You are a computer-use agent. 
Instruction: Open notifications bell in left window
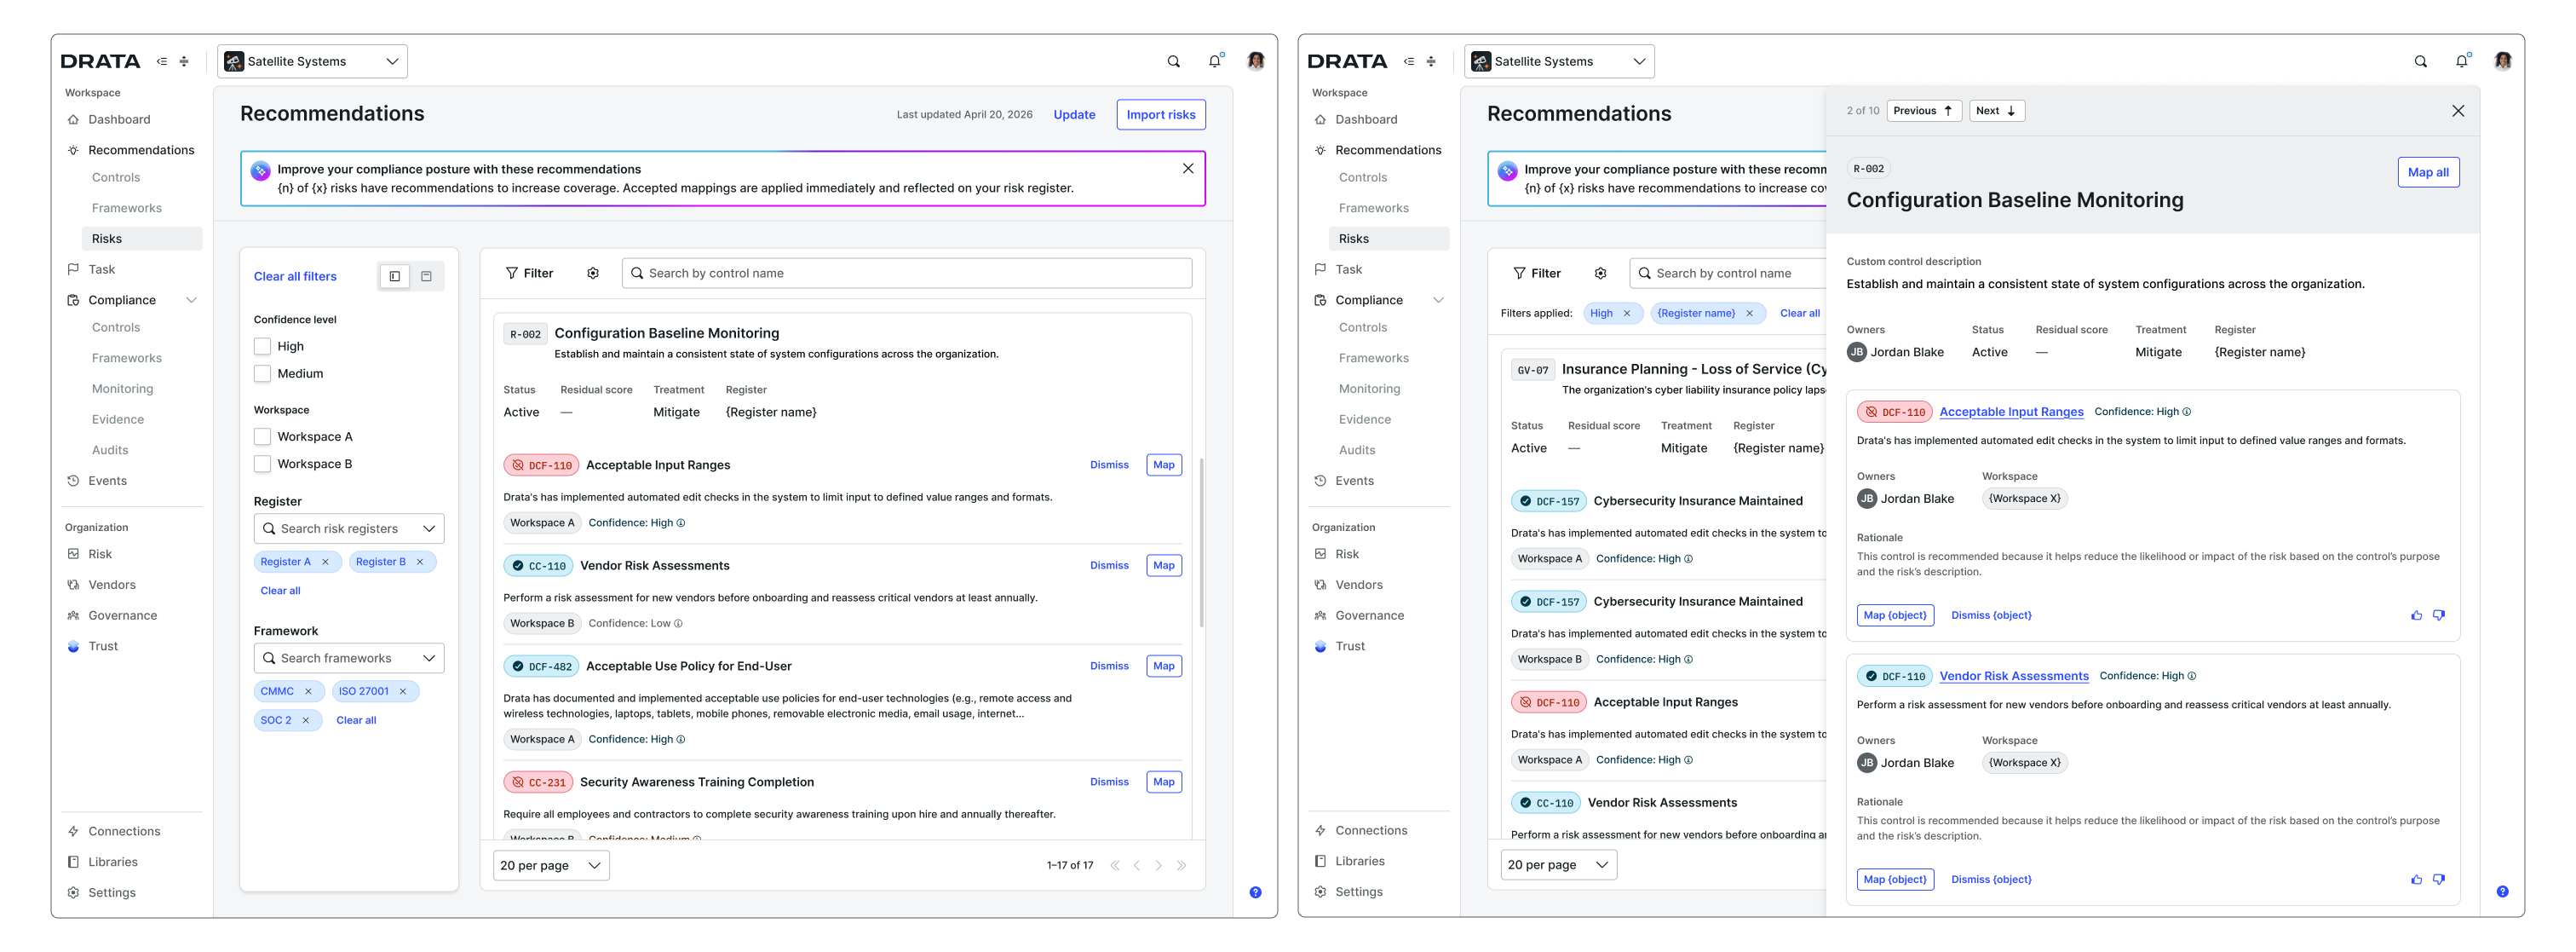[x=1214, y=62]
